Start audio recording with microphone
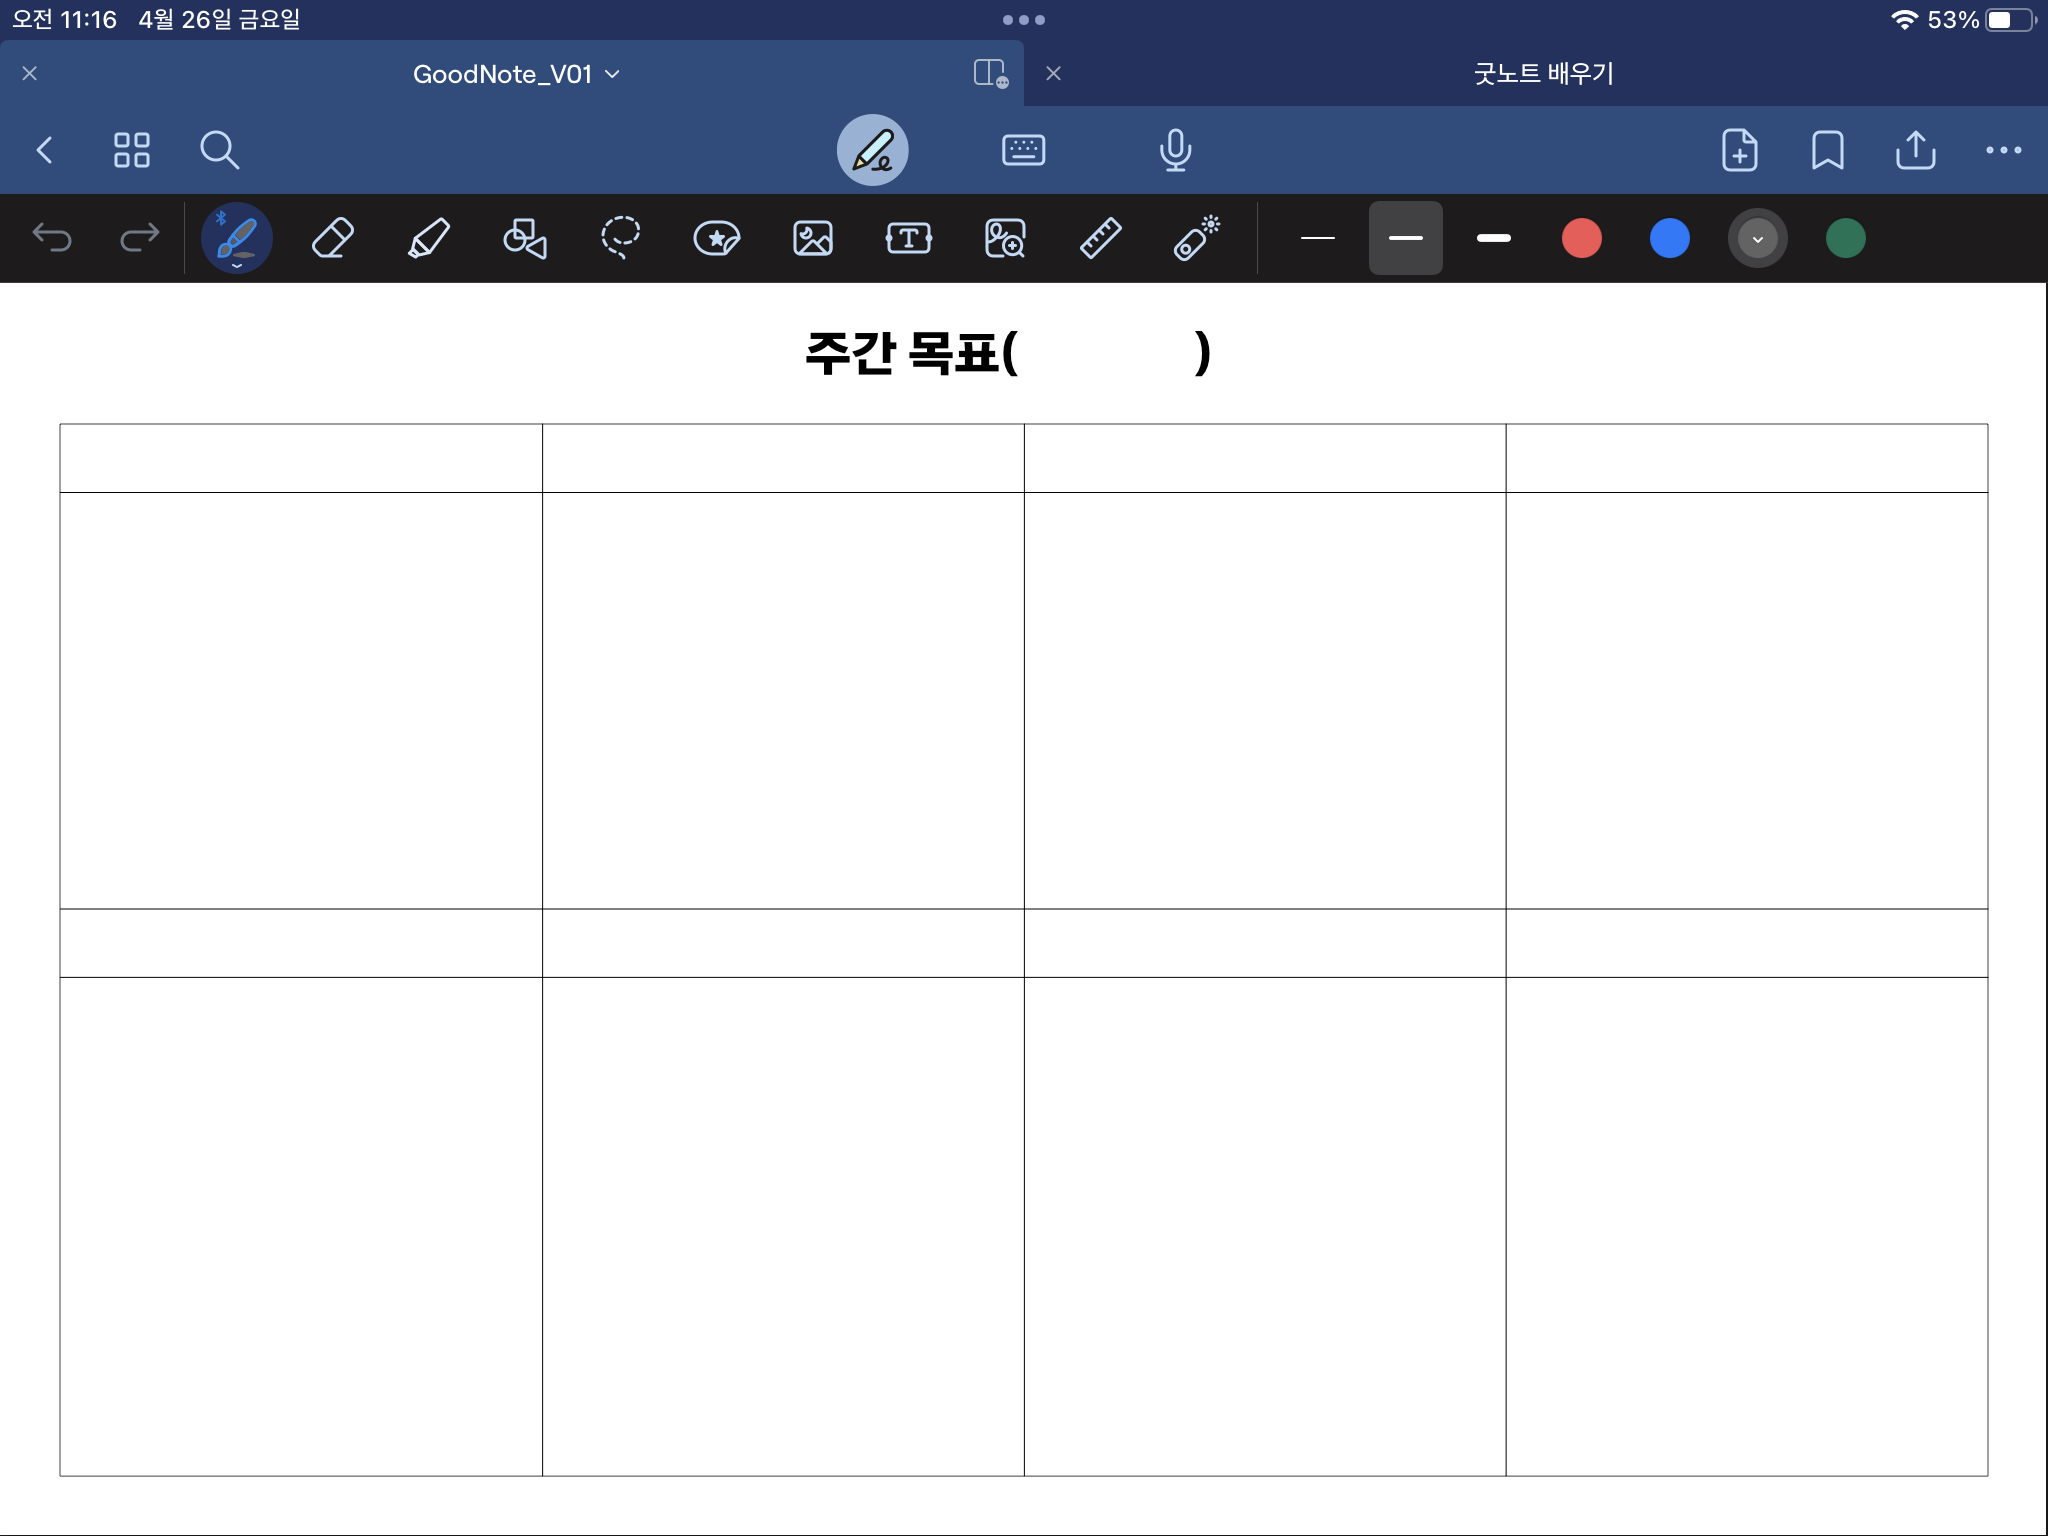Image resolution: width=2048 pixels, height=1536 pixels. (x=1175, y=150)
